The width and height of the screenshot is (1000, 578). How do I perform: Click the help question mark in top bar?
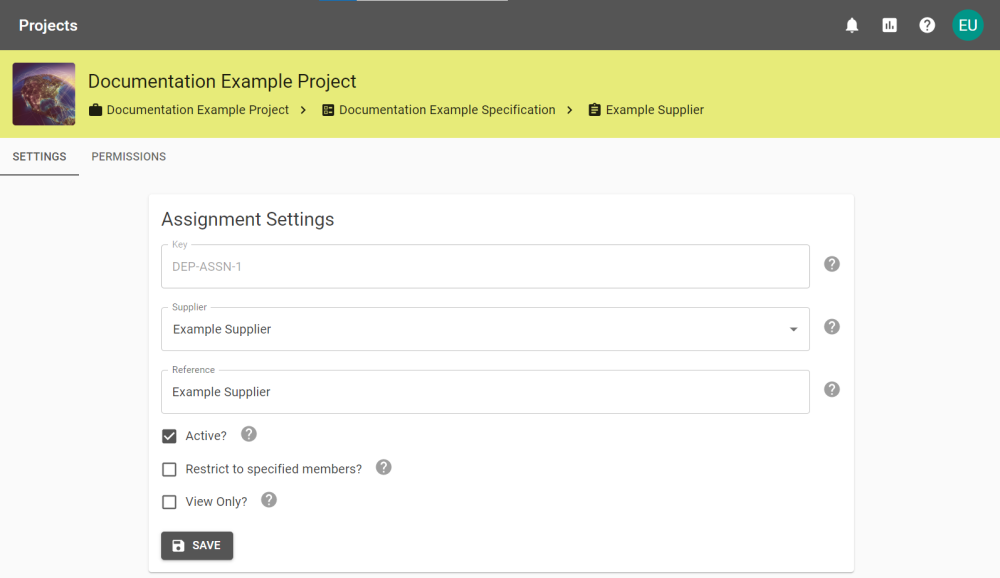[x=927, y=25]
